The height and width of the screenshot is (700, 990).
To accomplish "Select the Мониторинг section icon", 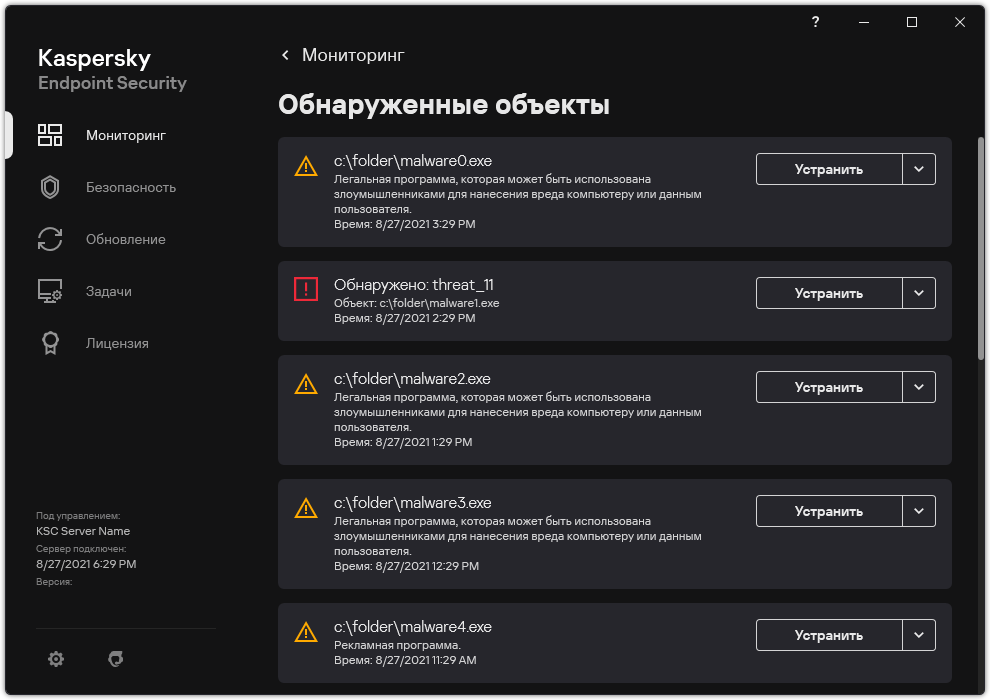I will [x=50, y=135].
